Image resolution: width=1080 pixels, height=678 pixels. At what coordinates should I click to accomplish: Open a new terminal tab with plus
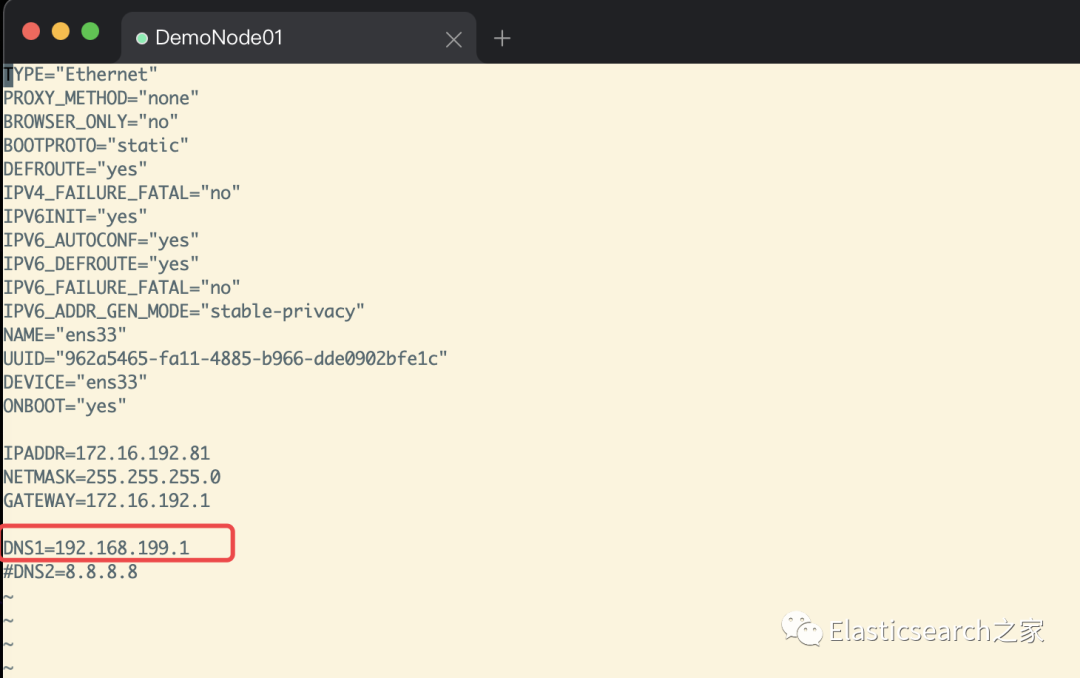click(x=502, y=38)
